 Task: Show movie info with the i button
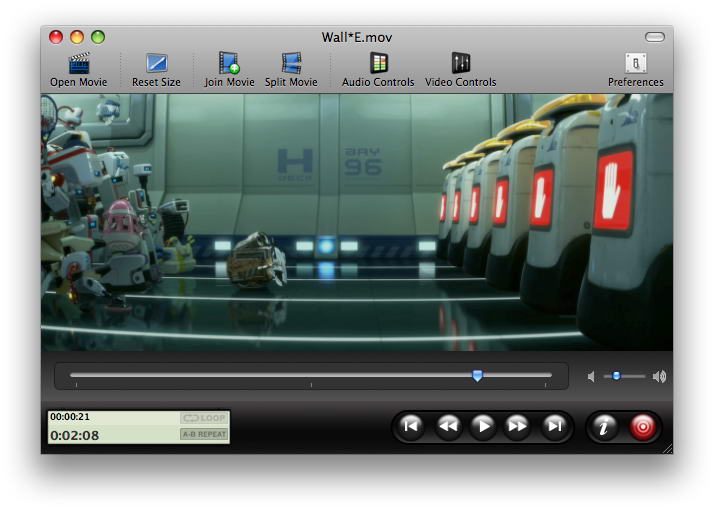(604, 426)
